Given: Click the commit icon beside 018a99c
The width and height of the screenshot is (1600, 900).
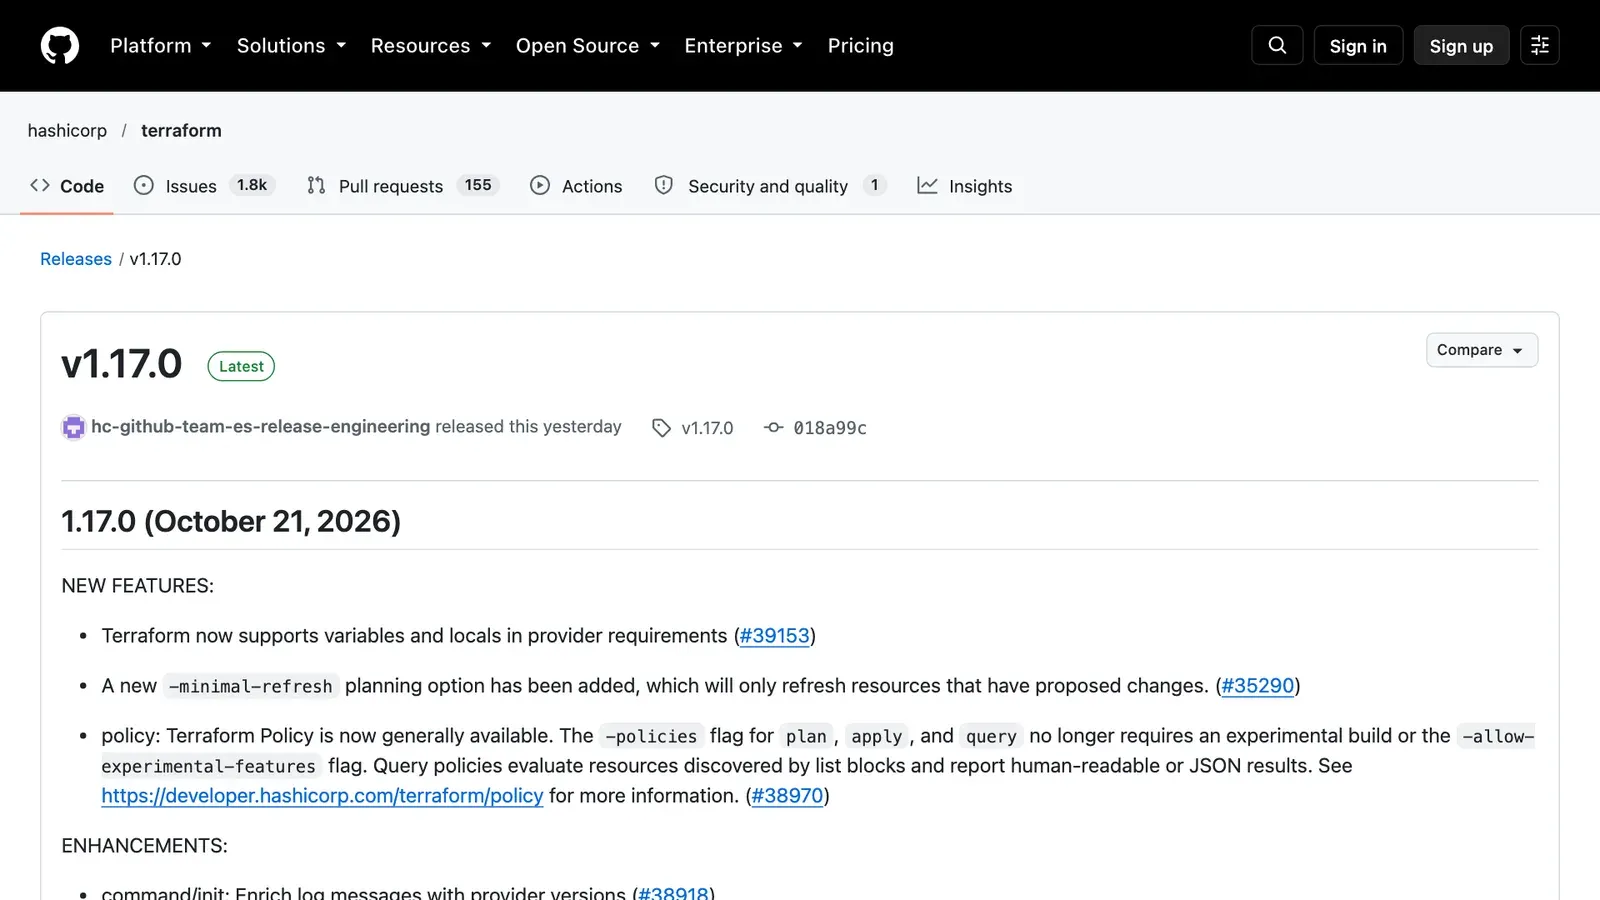Looking at the screenshot, I should coord(773,427).
